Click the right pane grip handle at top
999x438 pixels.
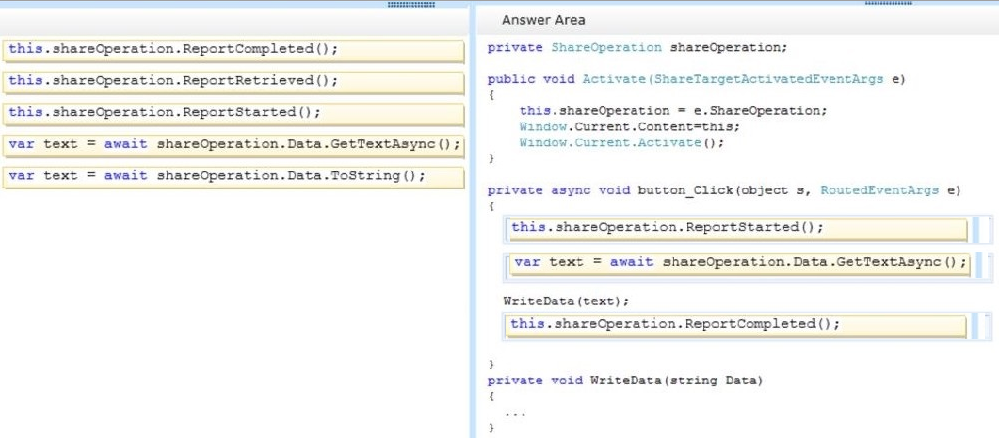tap(888, 3)
